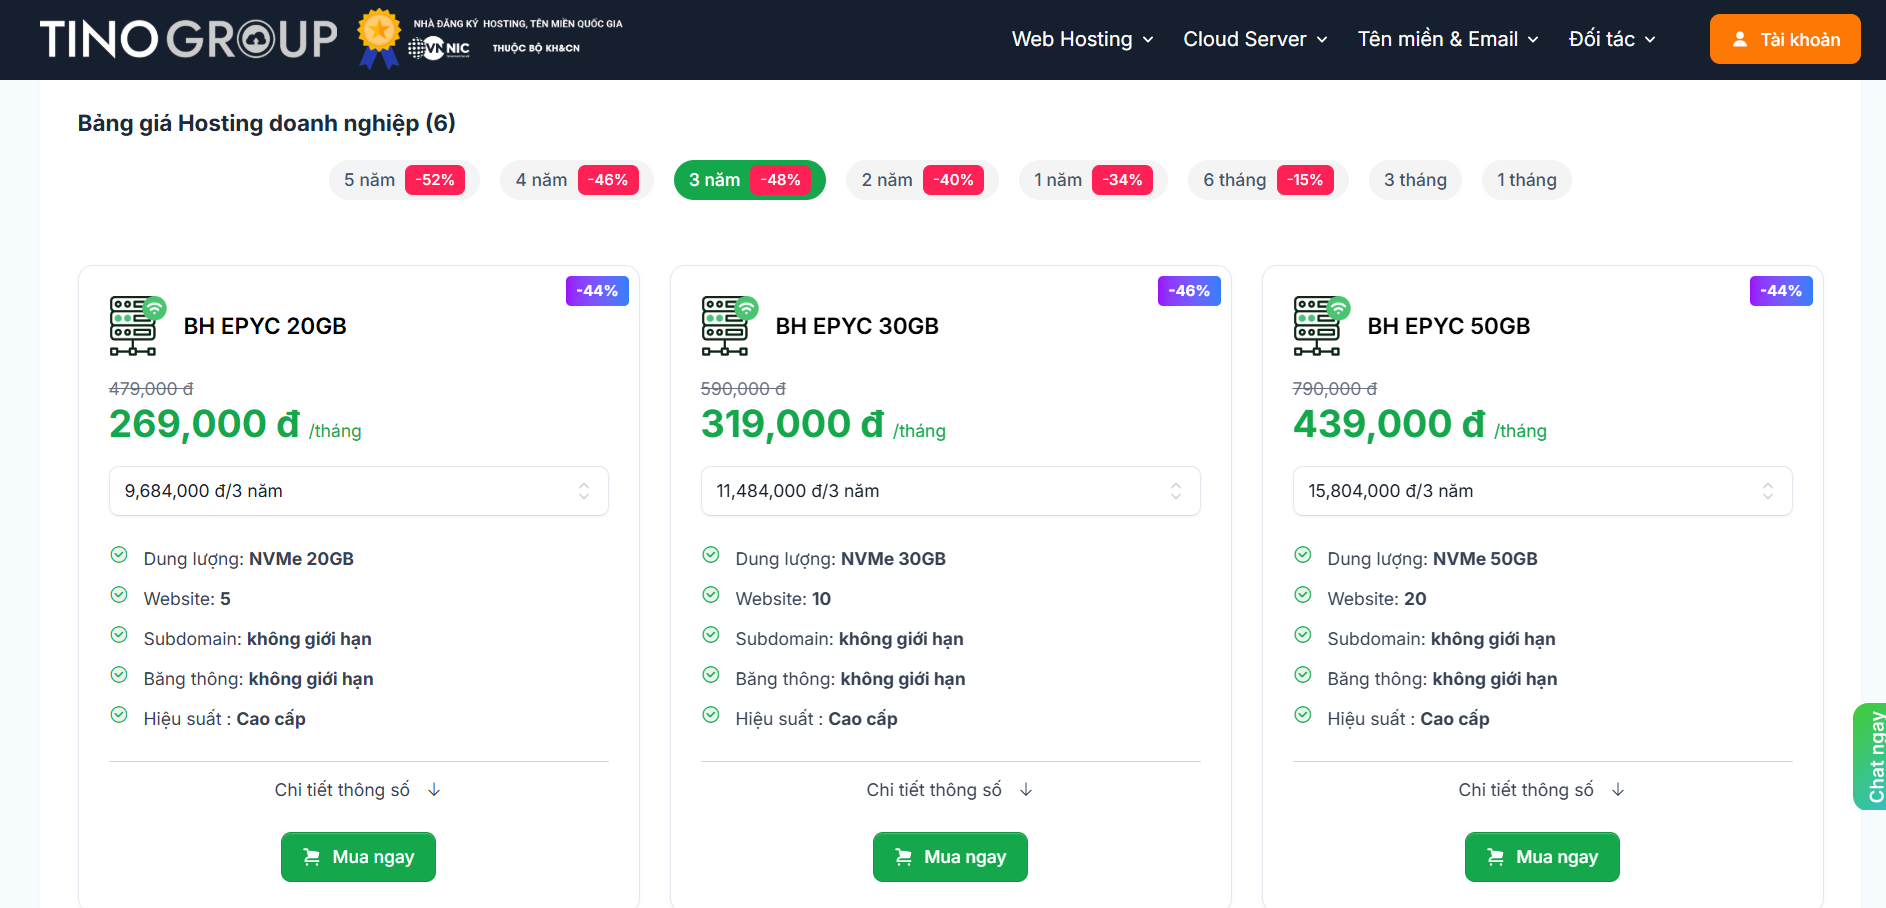1886x908 pixels.
Task: Click the -46% discount badge on BH EPYC 30GB
Action: [x=1189, y=291]
